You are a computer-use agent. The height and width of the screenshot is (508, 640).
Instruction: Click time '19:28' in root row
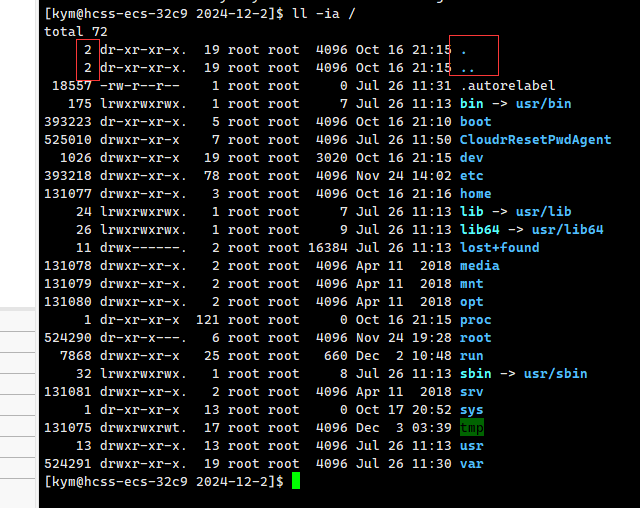coord(431,337)
